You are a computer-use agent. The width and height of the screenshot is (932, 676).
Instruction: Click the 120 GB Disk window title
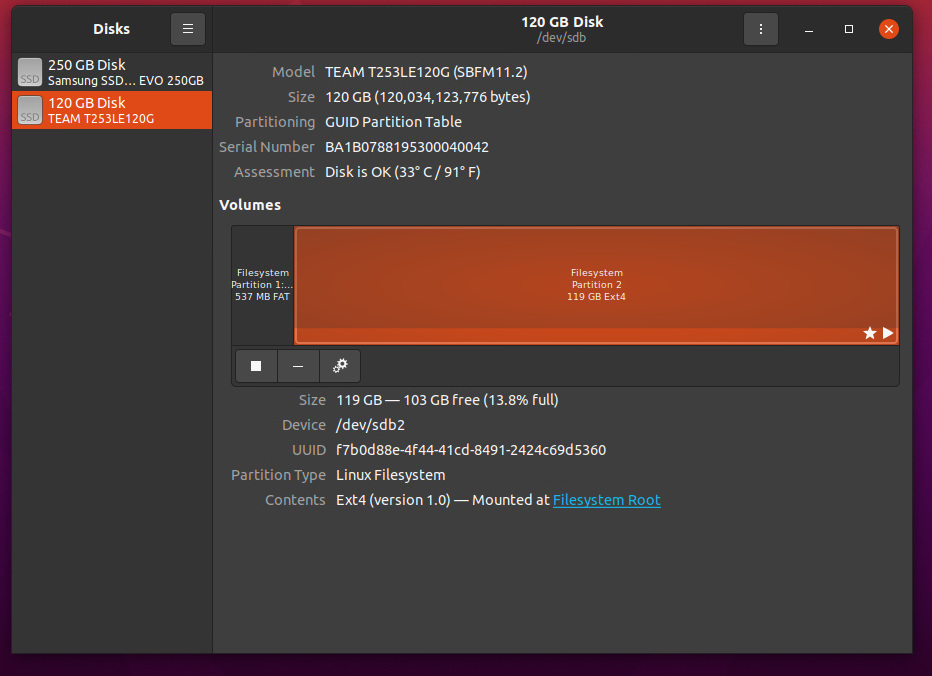[562, 22]
